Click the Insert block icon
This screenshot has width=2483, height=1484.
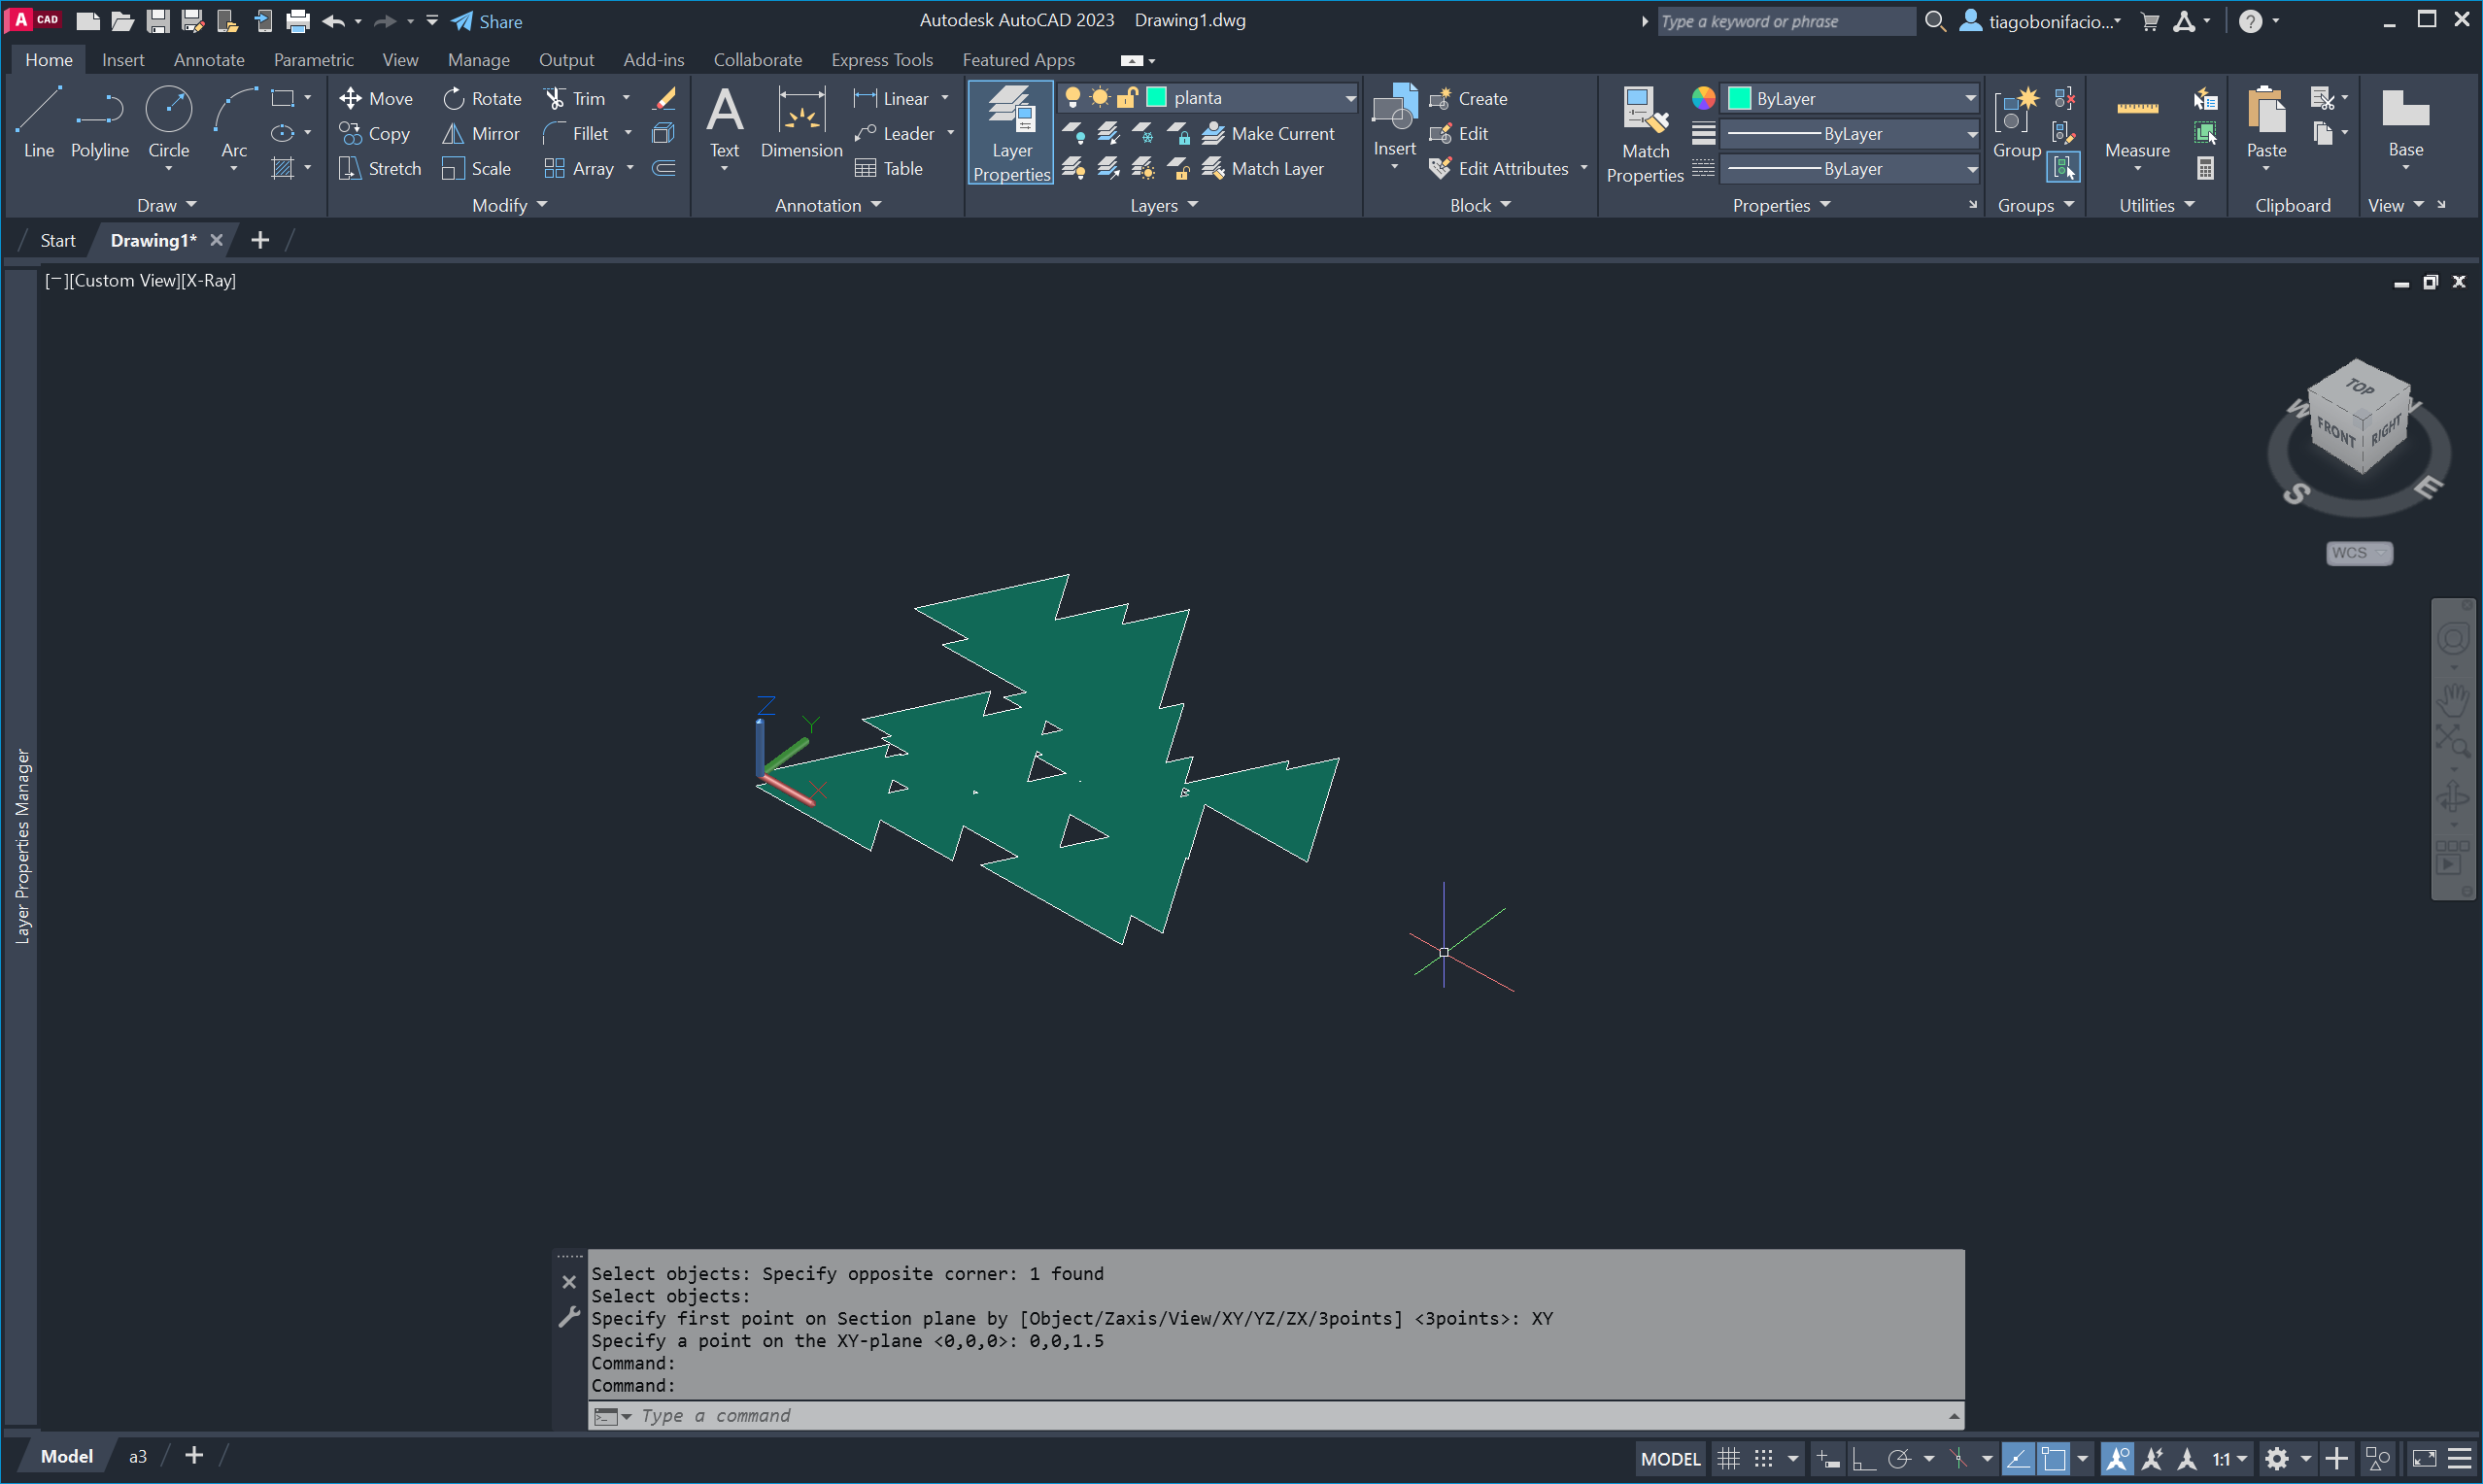coord(1394,108)
